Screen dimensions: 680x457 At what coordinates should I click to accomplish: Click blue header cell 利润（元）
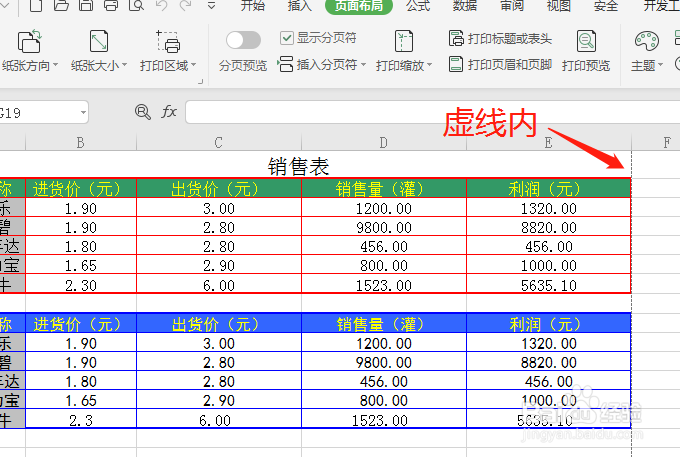(549, 323)
